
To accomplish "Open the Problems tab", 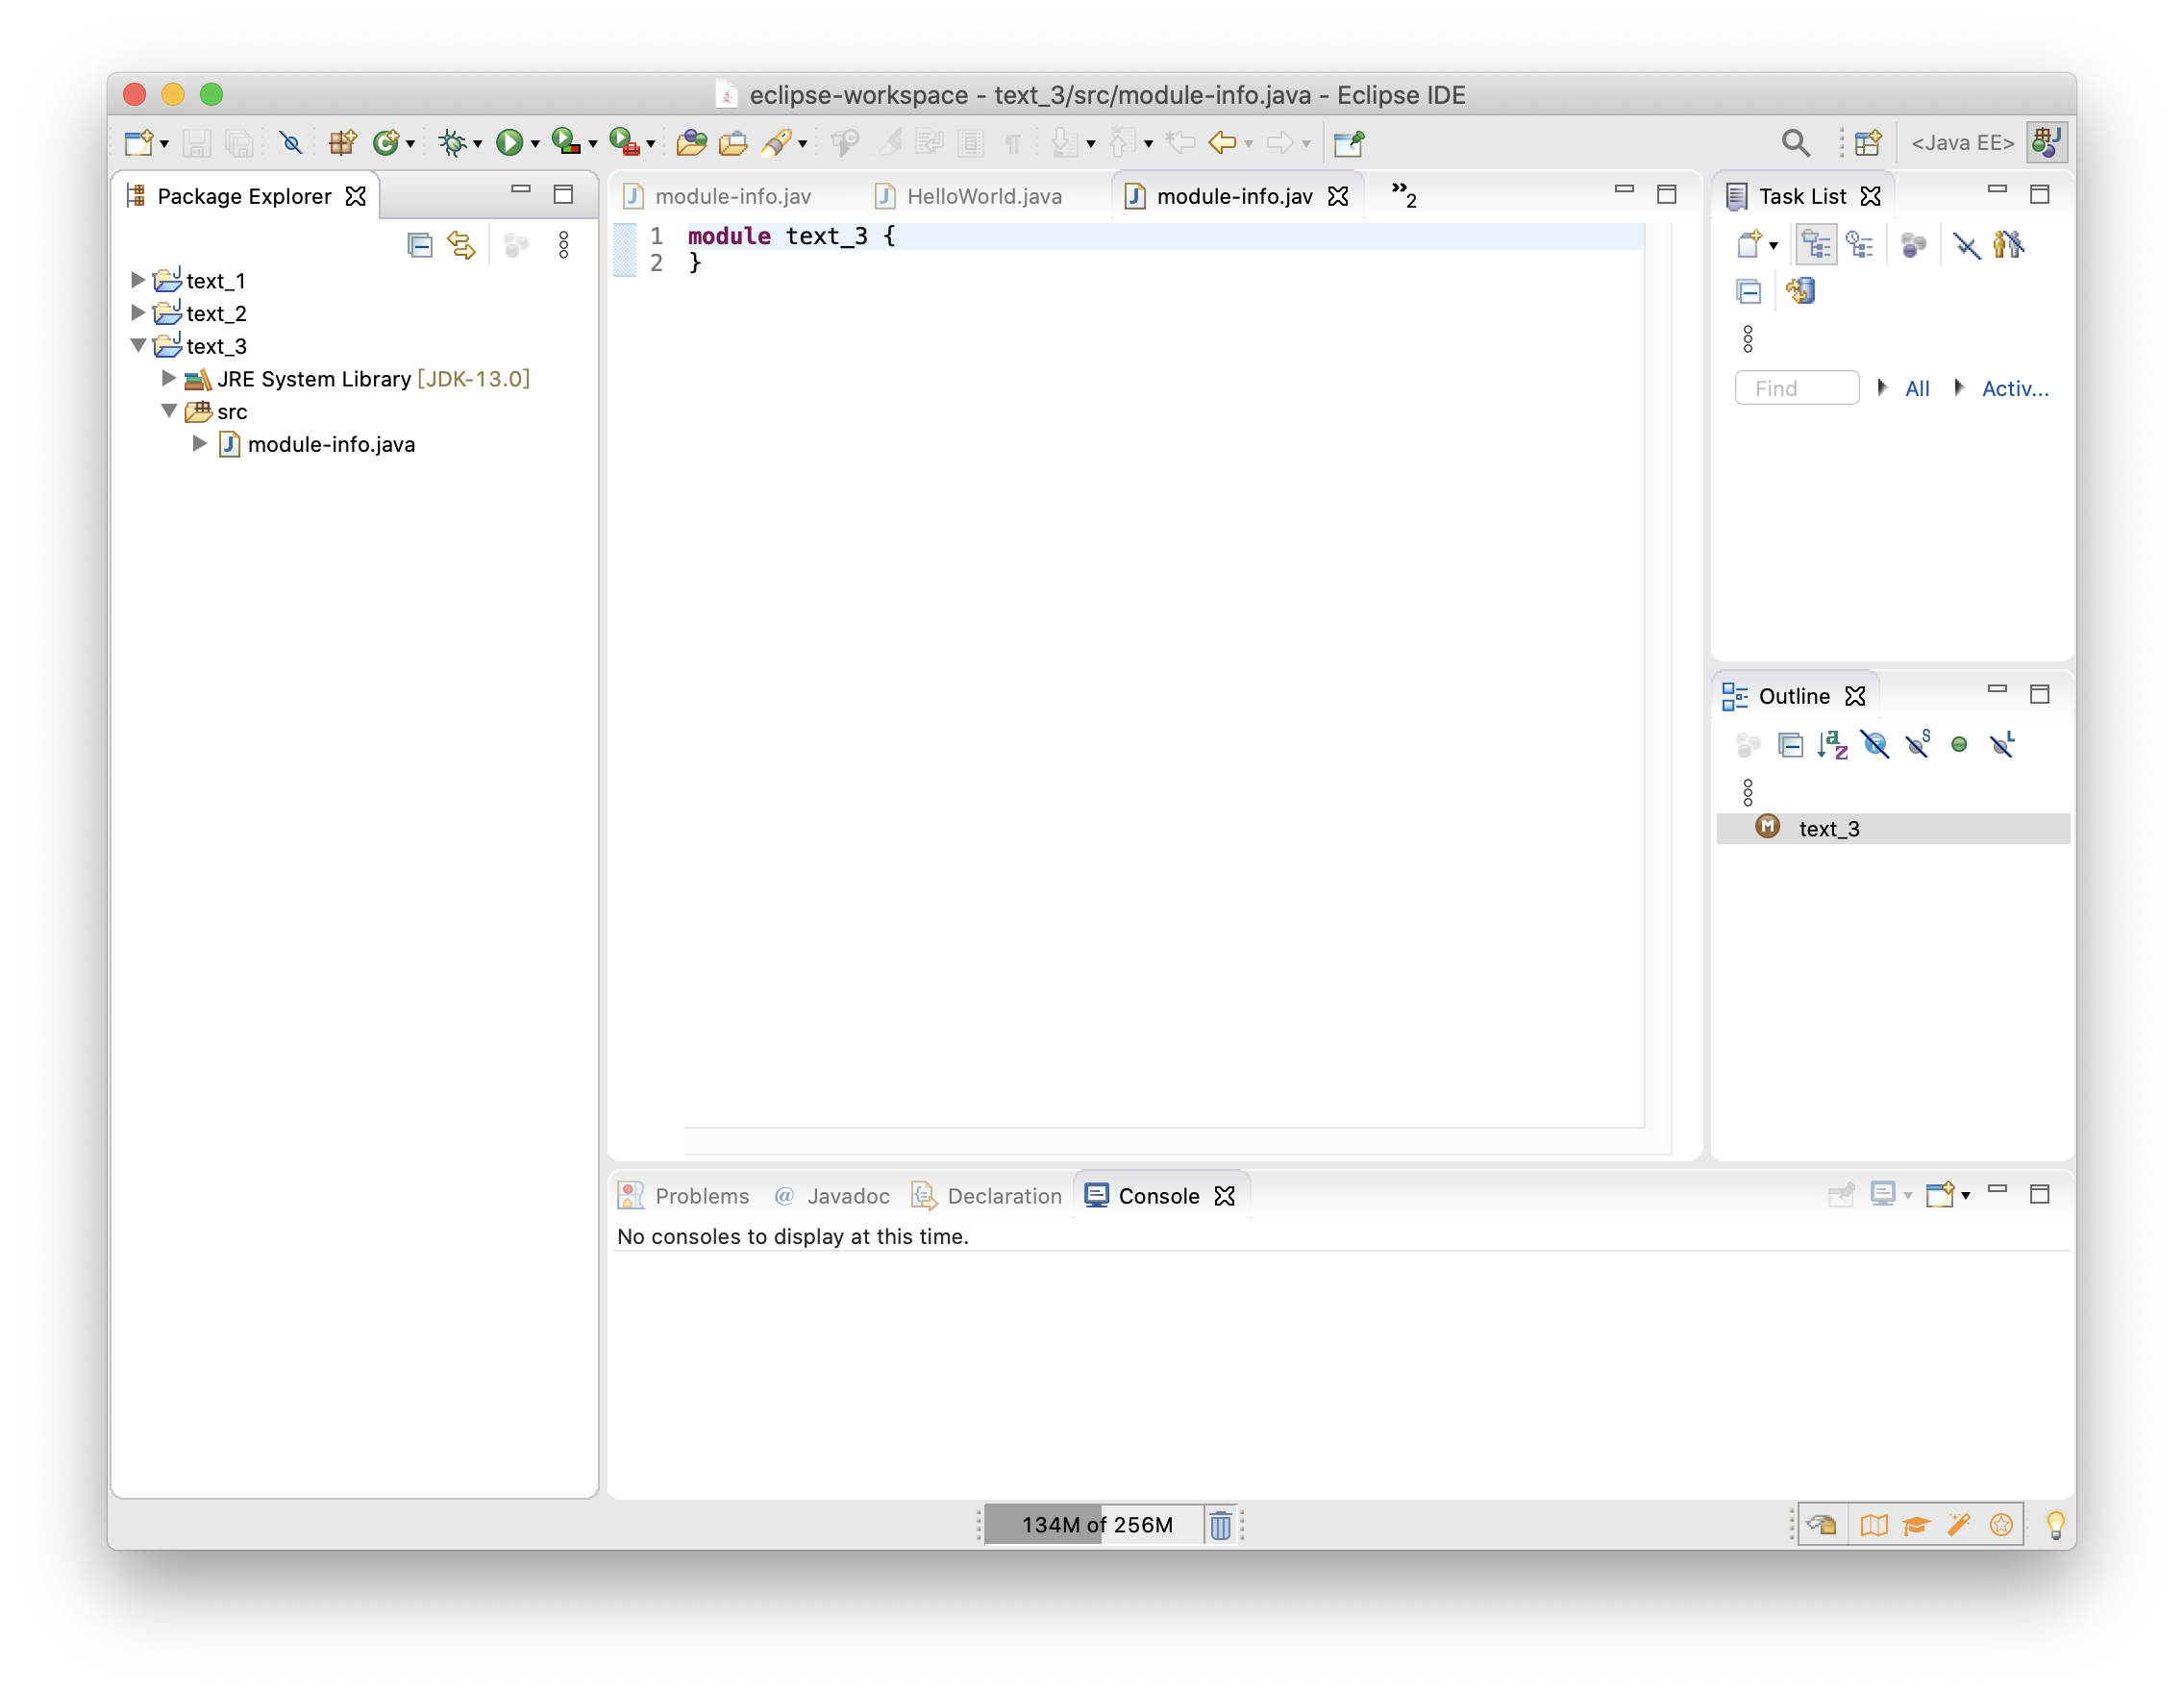I will (701, 1197).
